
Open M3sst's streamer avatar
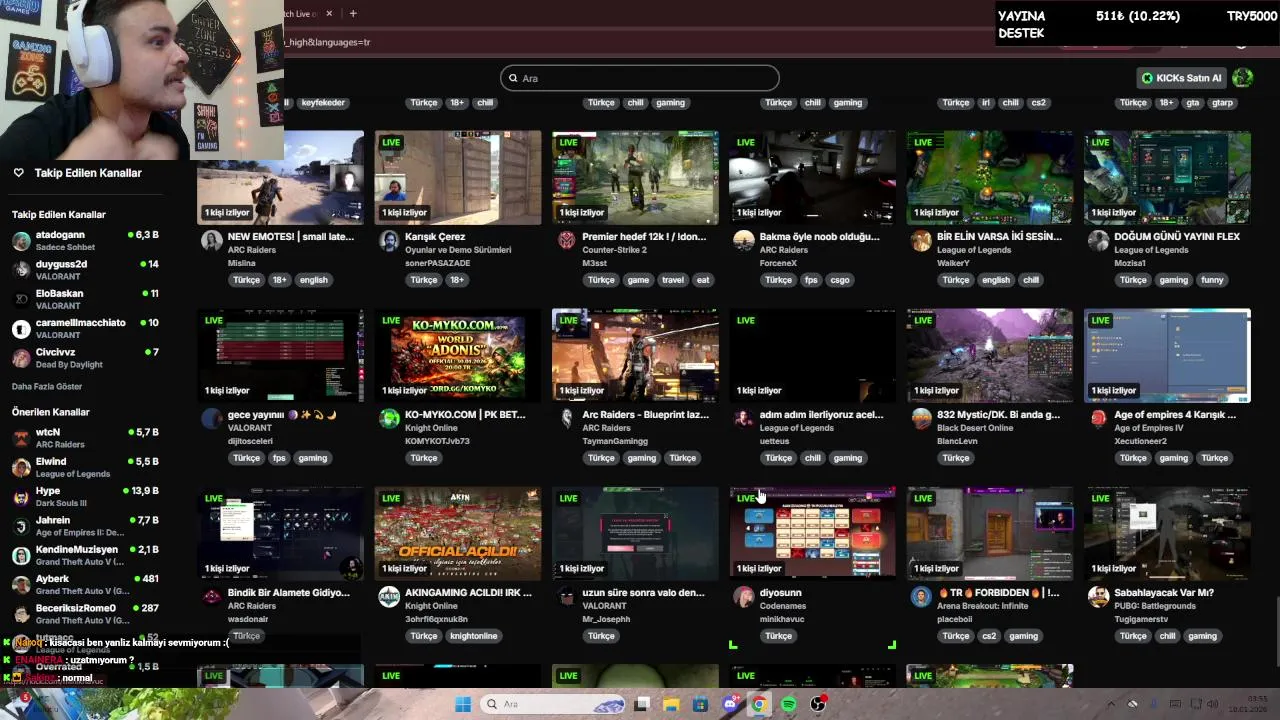[566, 241]
